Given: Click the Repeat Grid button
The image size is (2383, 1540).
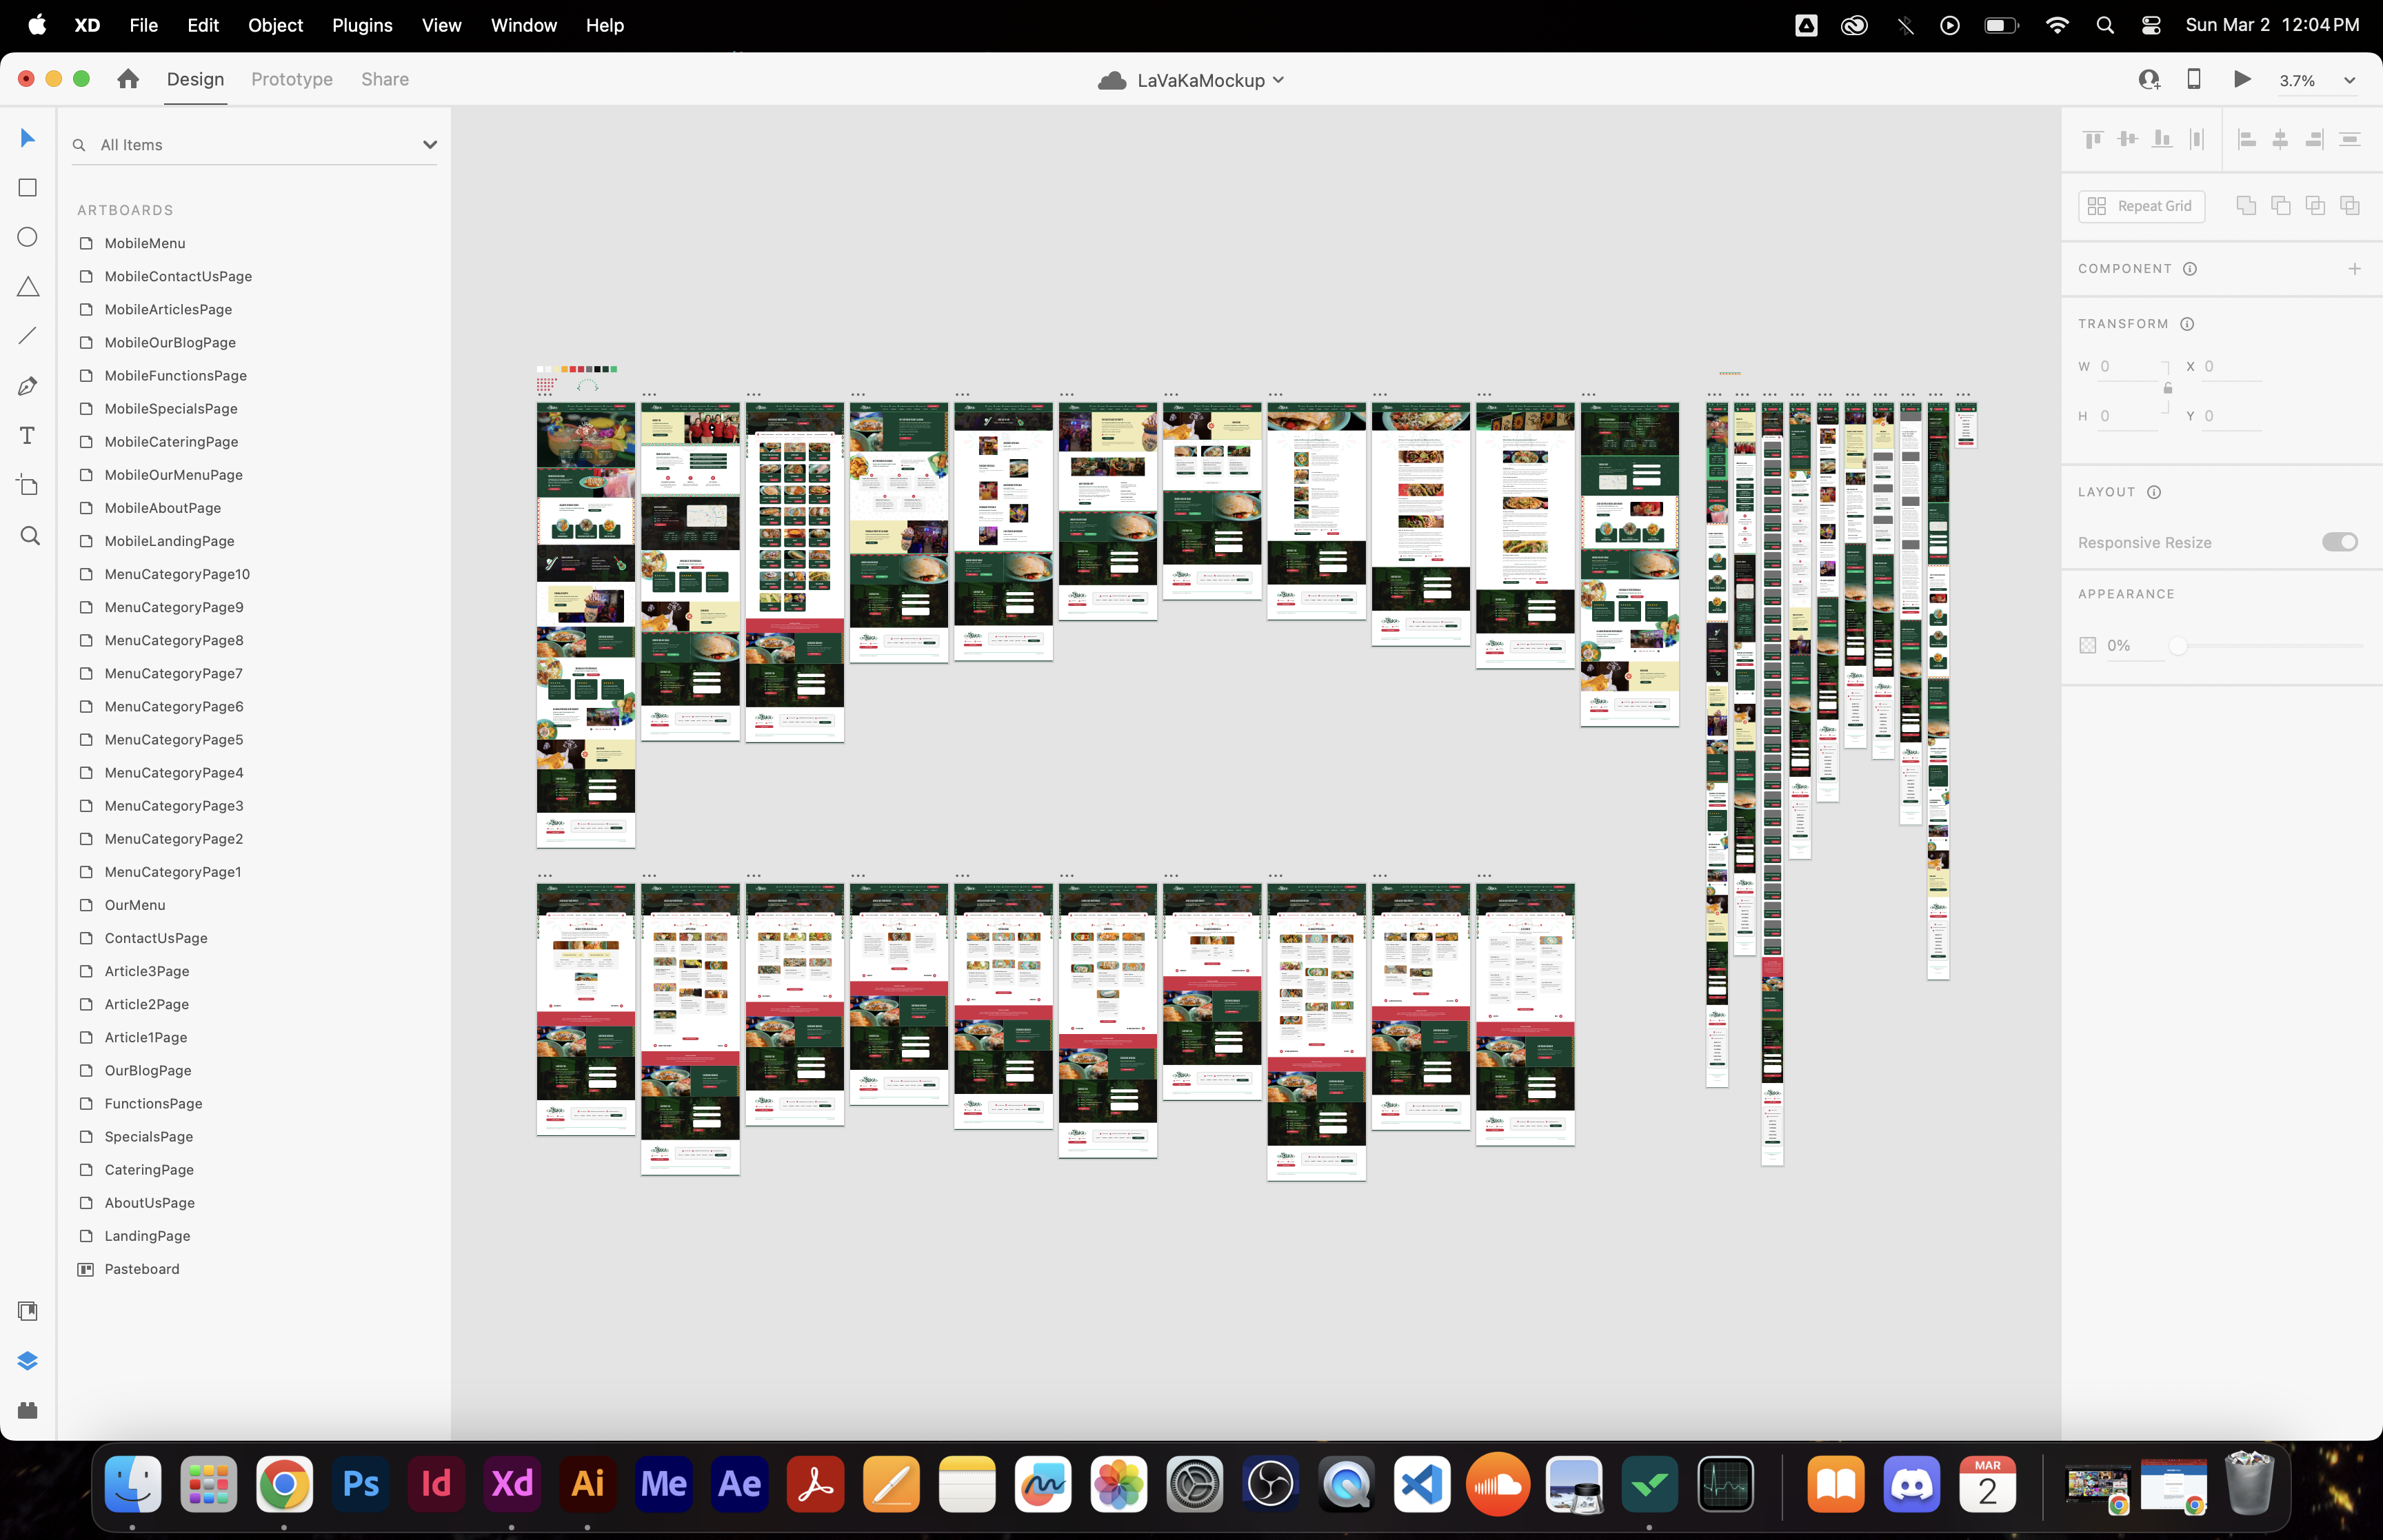Looking at the screenshot, I should point(2141,206).
